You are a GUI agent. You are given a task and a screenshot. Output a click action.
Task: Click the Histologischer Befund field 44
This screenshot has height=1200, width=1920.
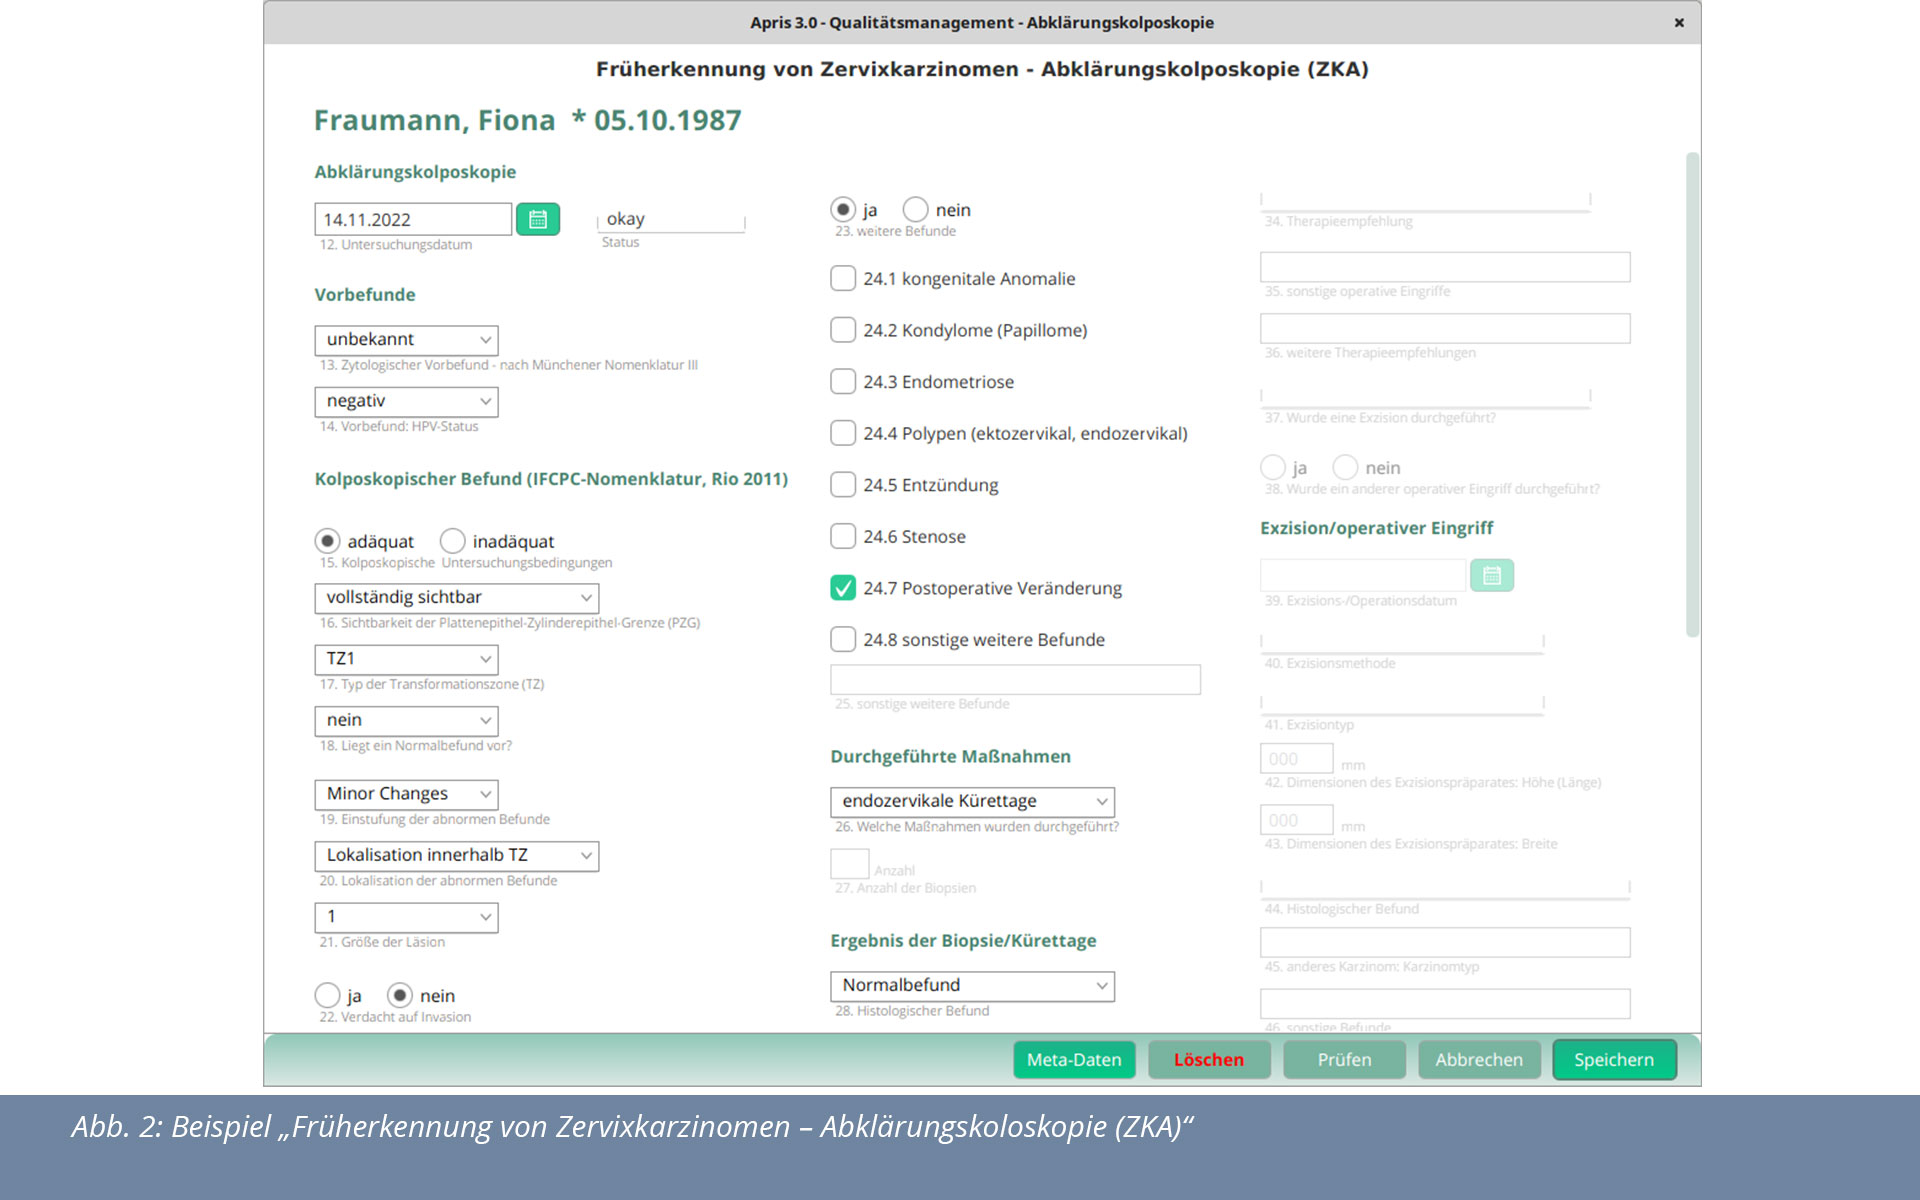[1445, 888]
